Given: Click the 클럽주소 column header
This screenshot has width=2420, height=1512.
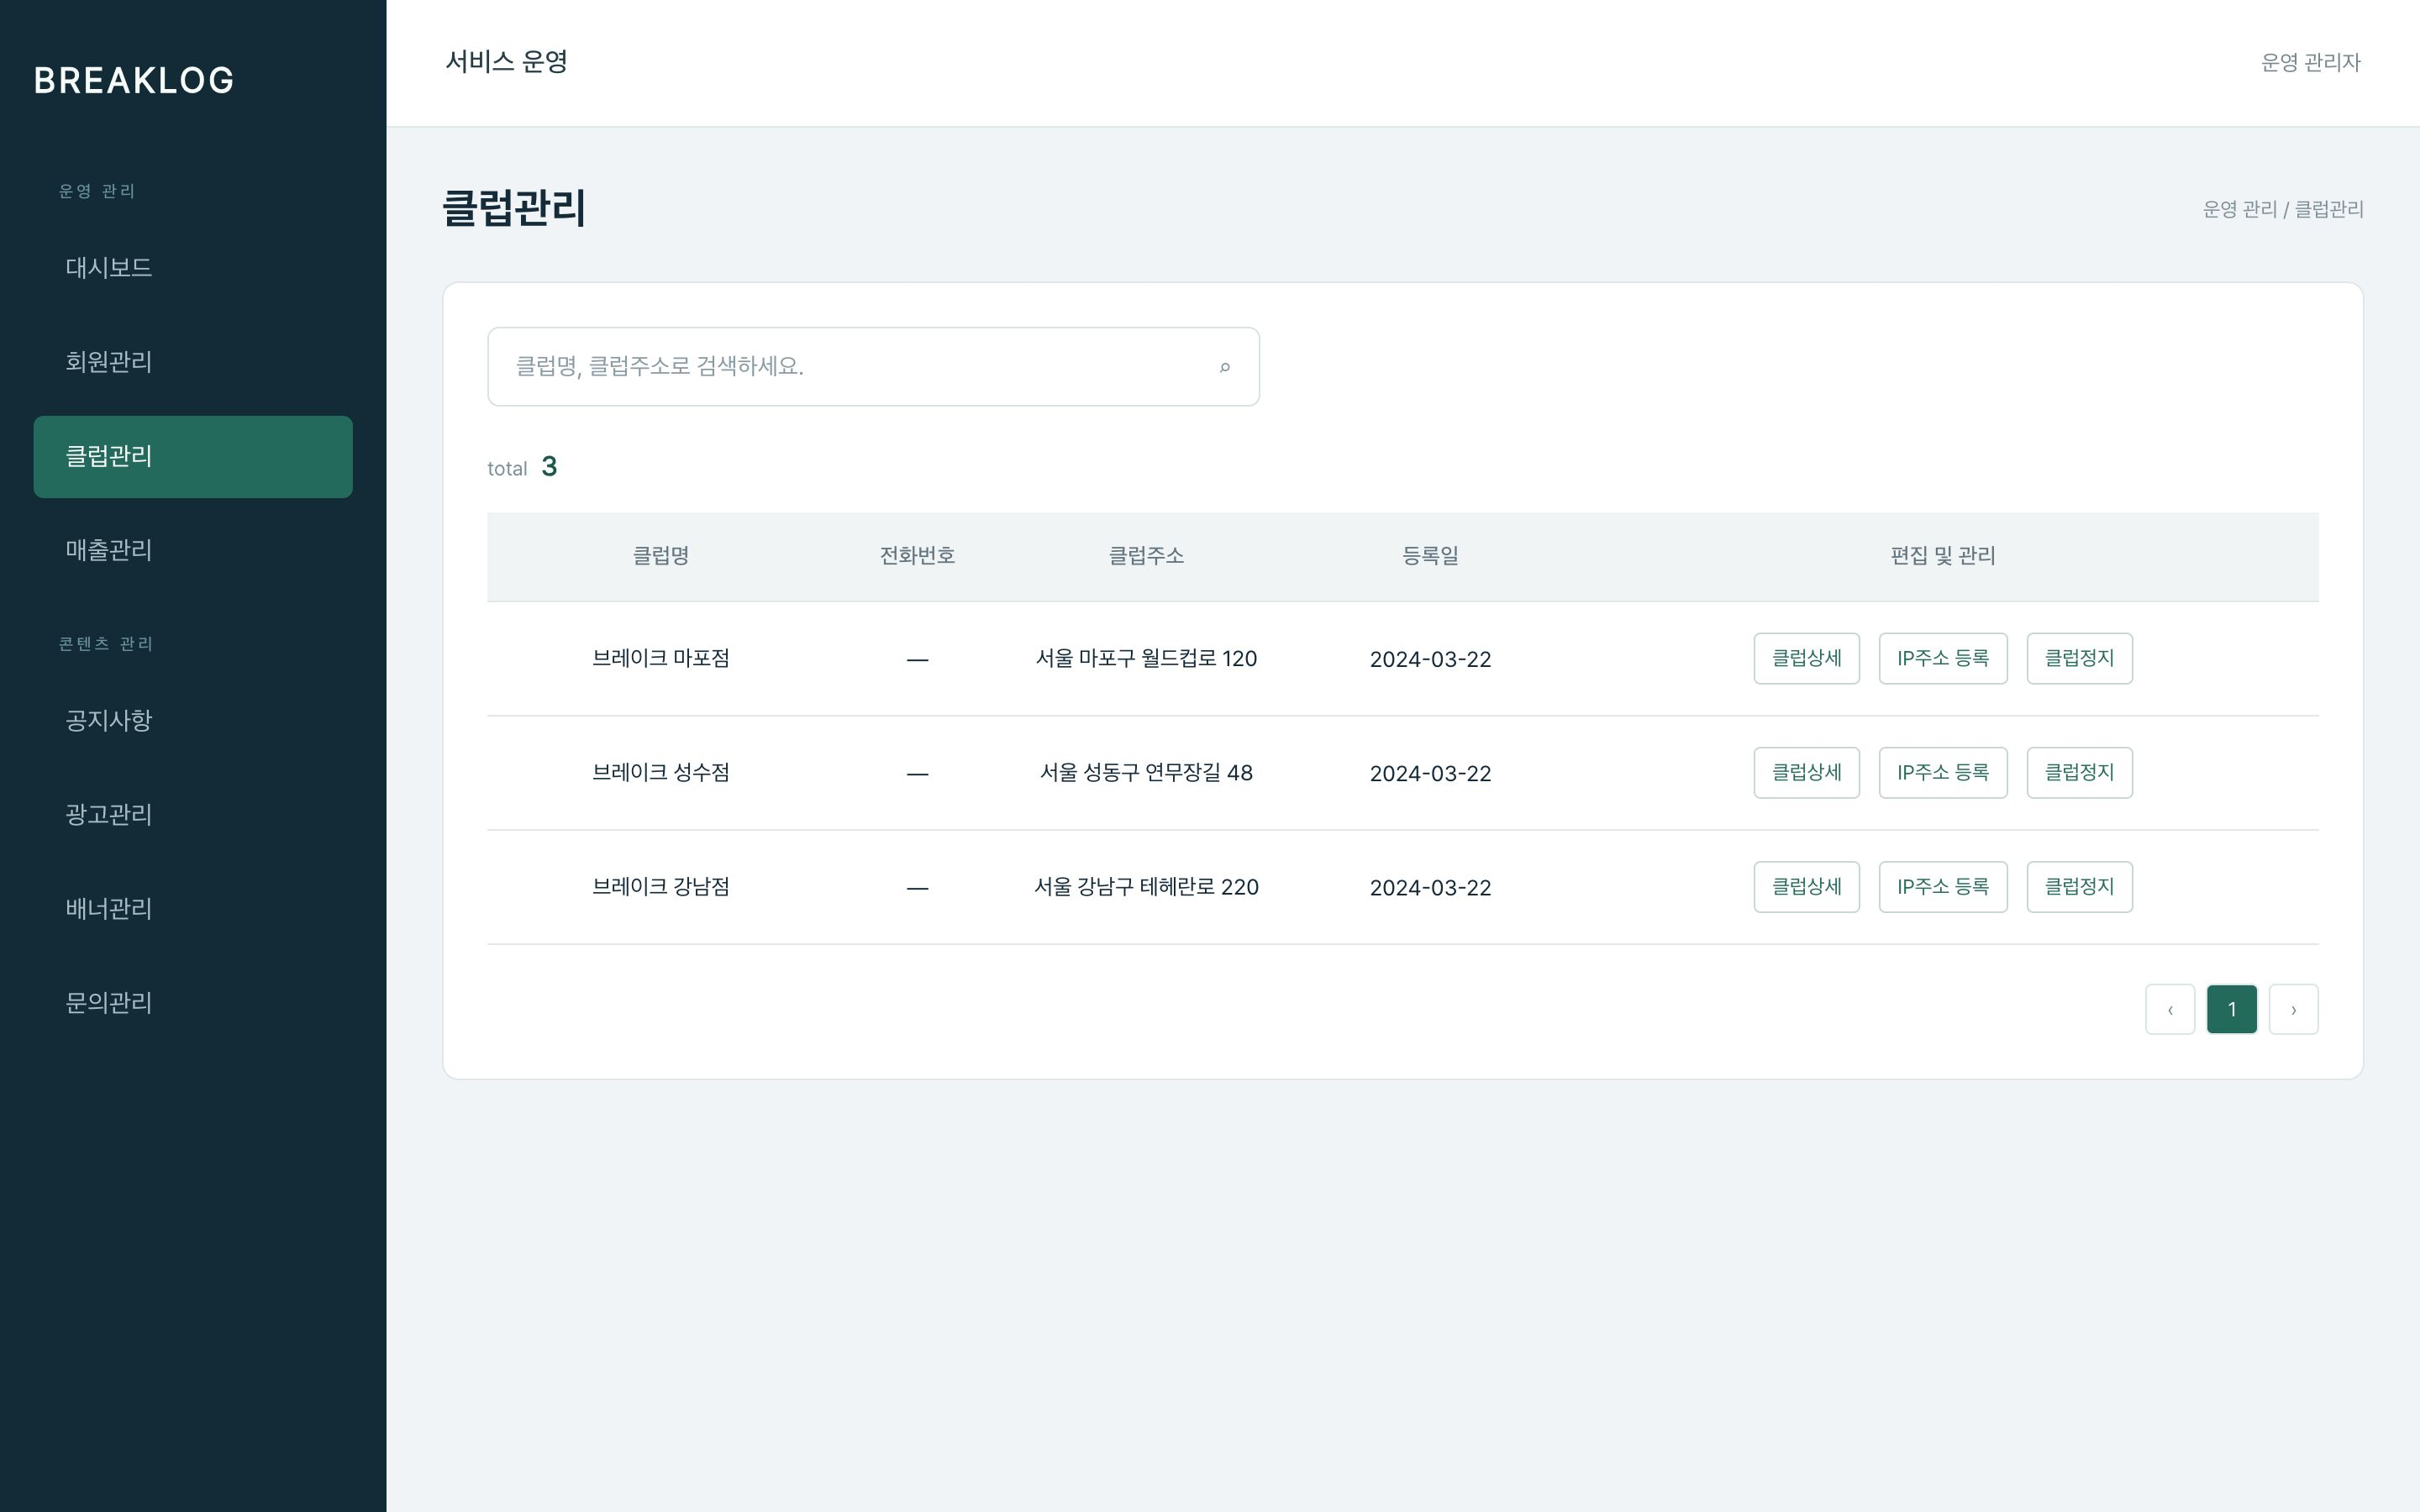Looking at the screenshot, I should click(1146, 556).
